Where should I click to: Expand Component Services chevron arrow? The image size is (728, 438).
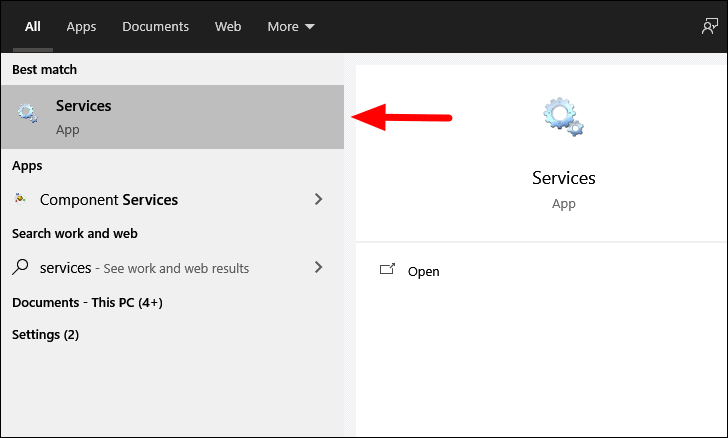pos(318,199)
